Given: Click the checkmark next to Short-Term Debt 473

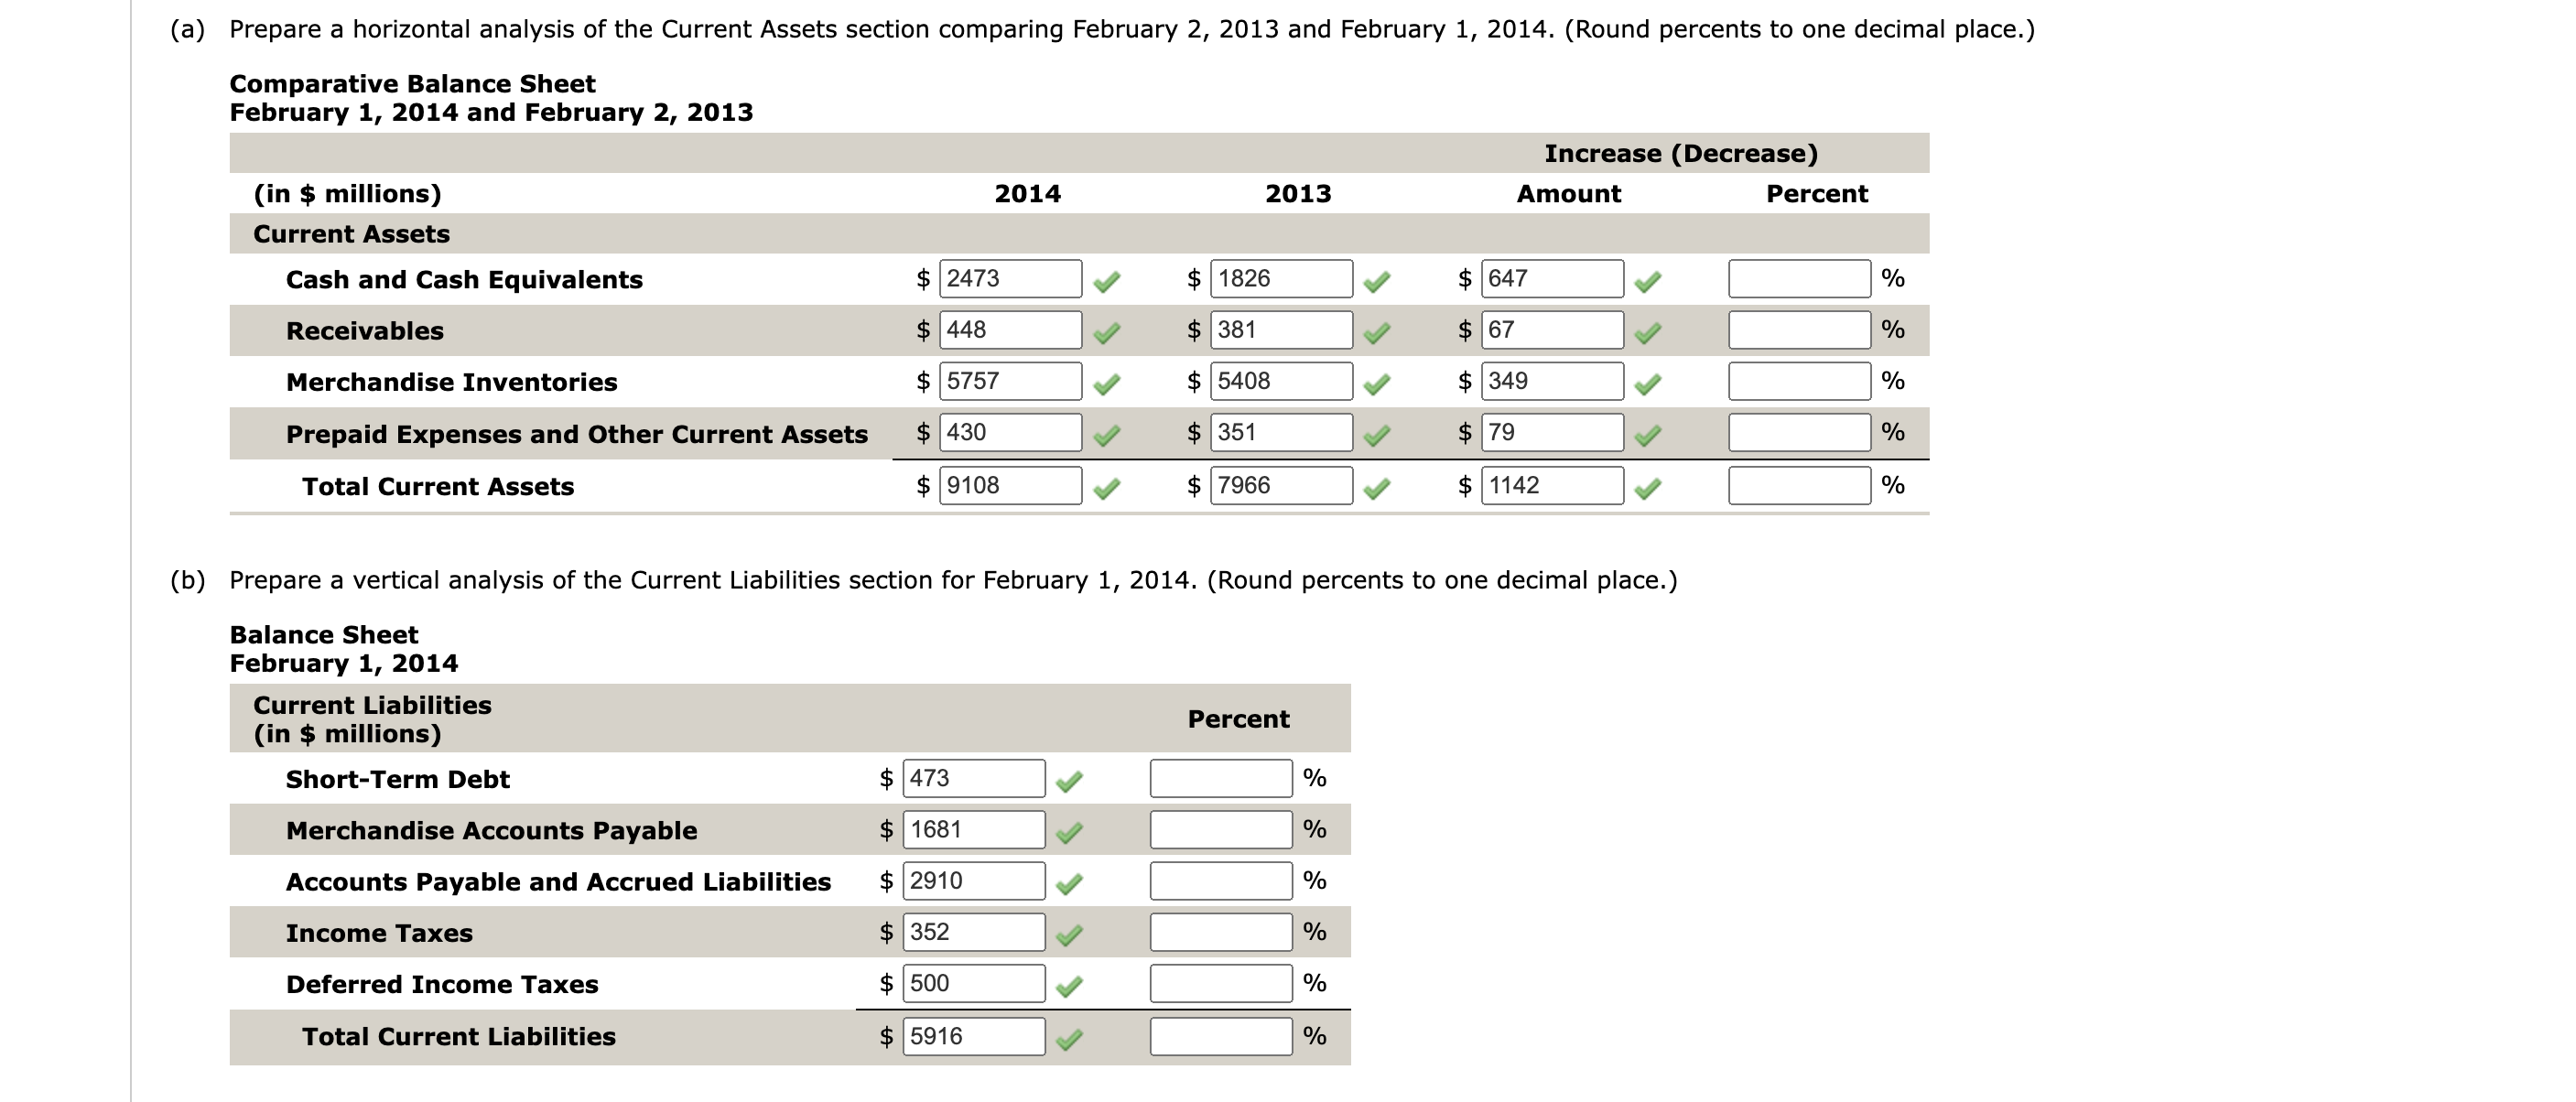Looking at the screenshot, I should 1067,780.
